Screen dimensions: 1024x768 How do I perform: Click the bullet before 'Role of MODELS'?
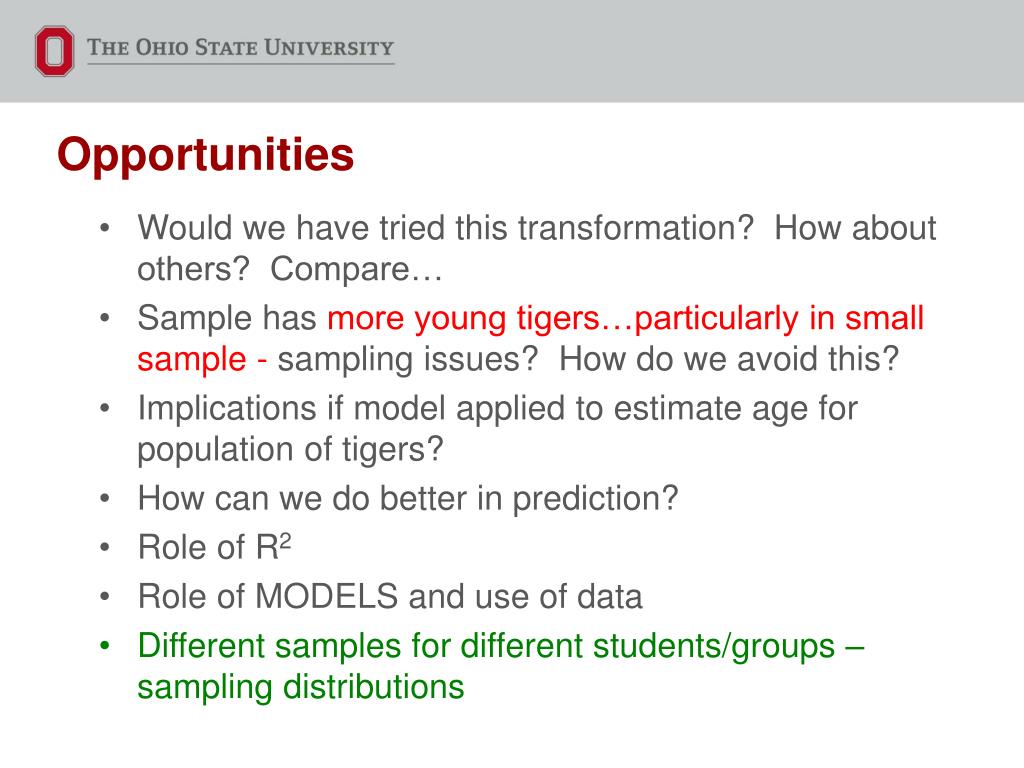104,597
